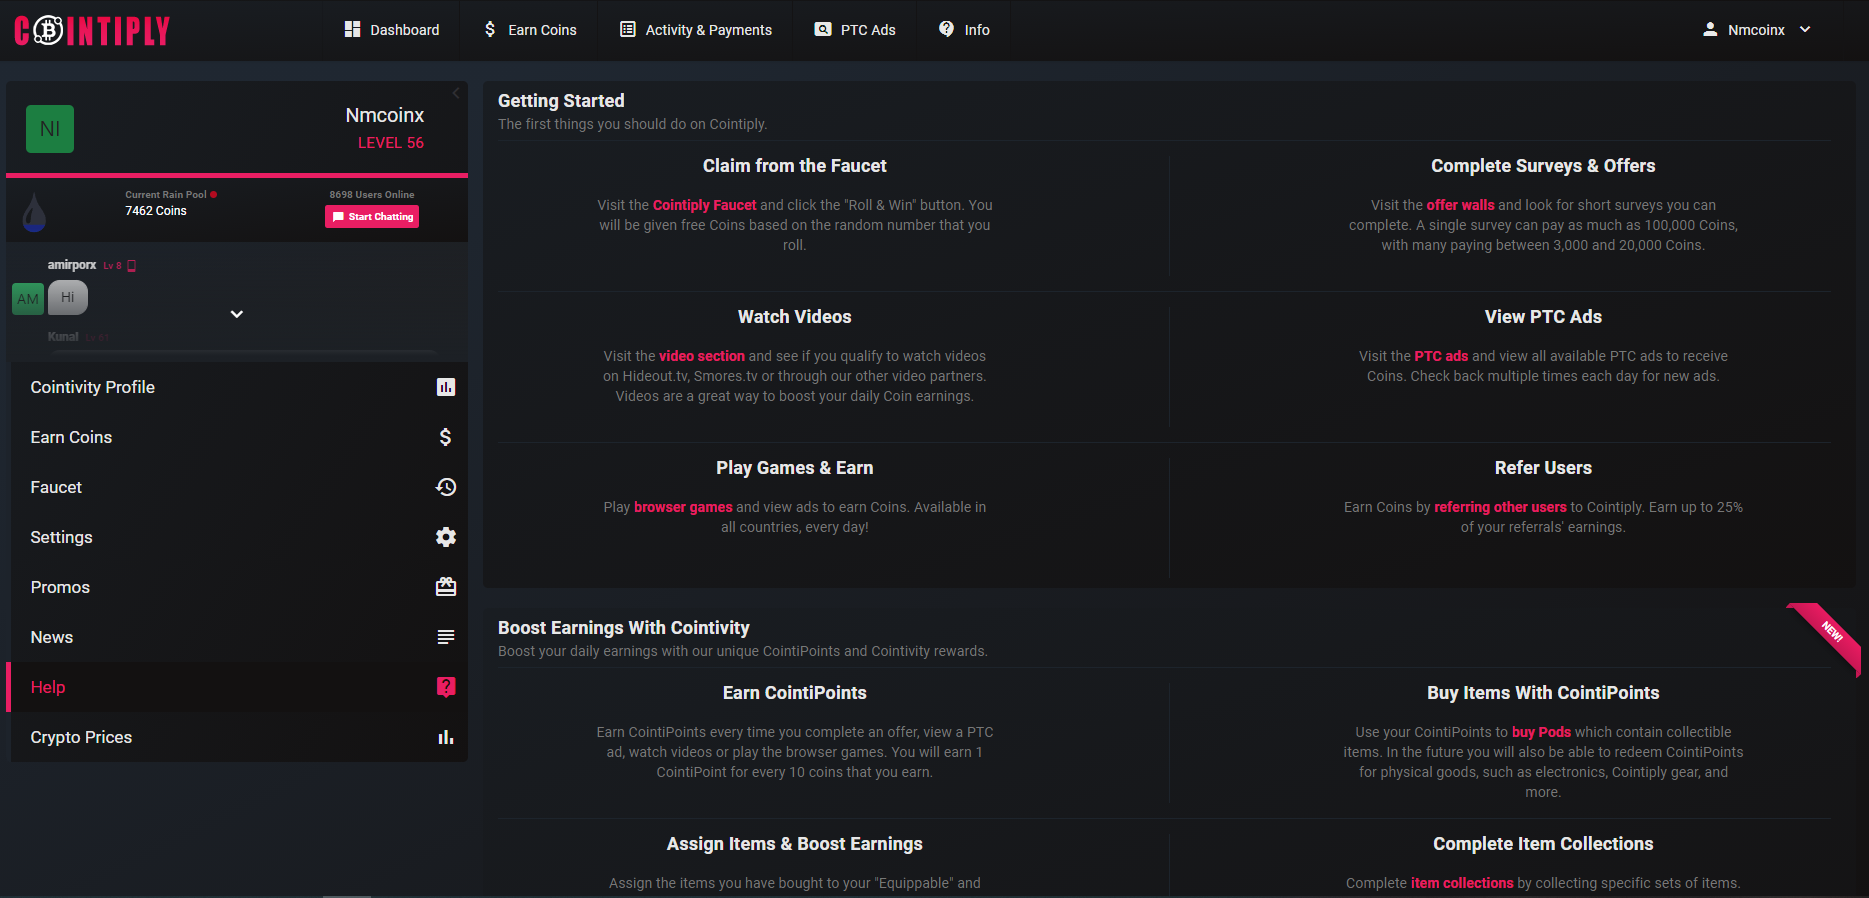Click the LEVEL 56 label
This screenshot has height=898, width=1869.
(x=391, y=143)
